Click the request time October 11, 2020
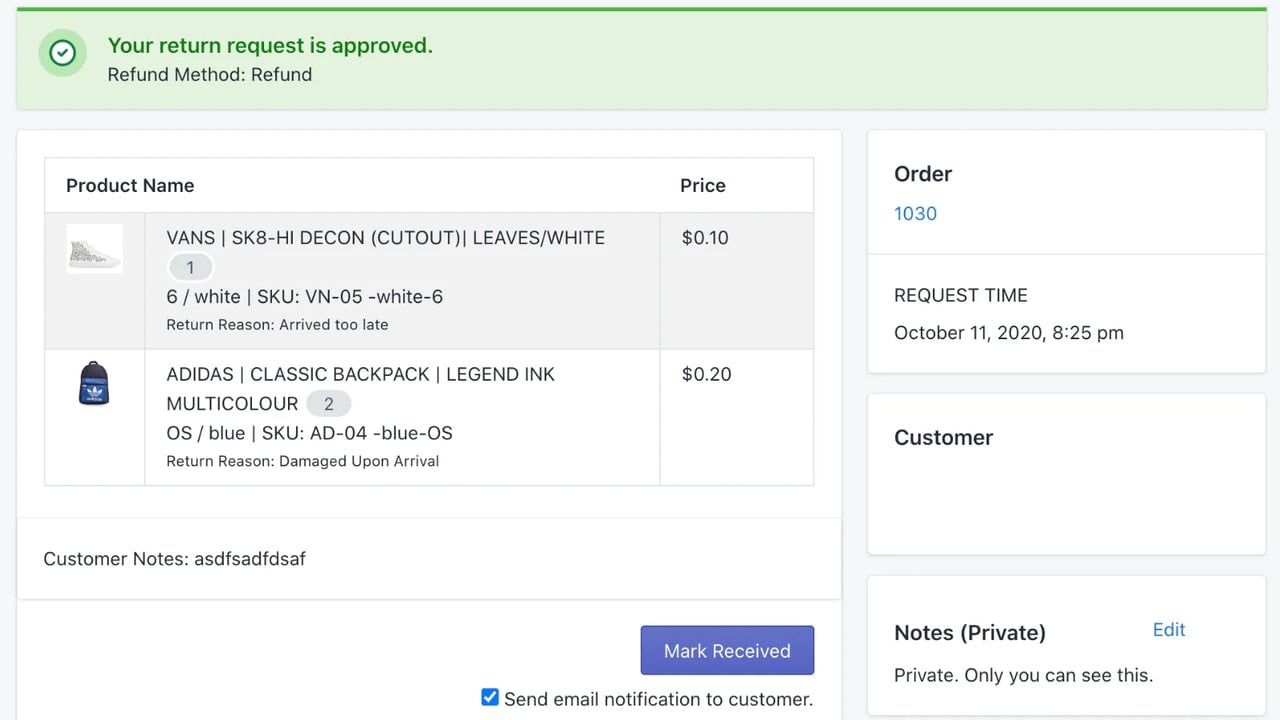The height and width of the screenshot is (720, 1280). point(1009,333)
